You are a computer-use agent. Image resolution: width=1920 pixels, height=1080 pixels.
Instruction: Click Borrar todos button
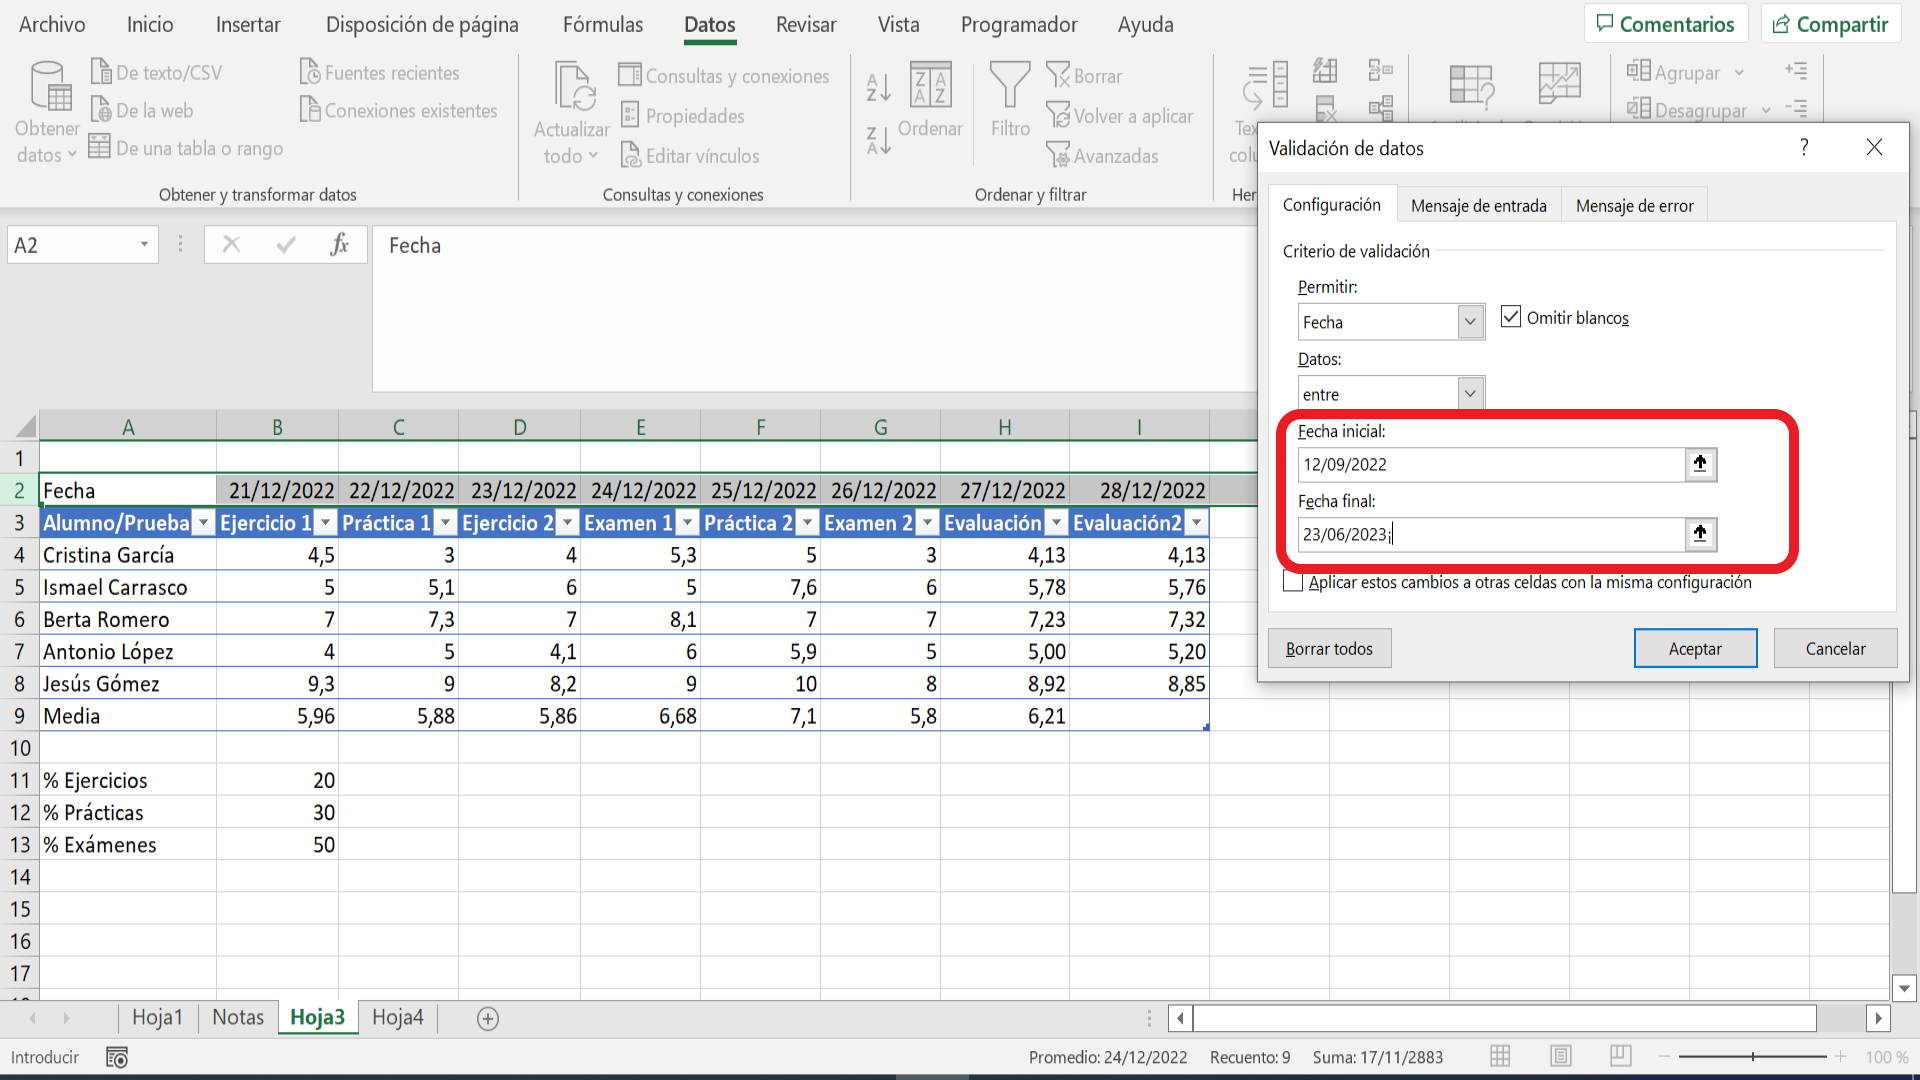1329,648
